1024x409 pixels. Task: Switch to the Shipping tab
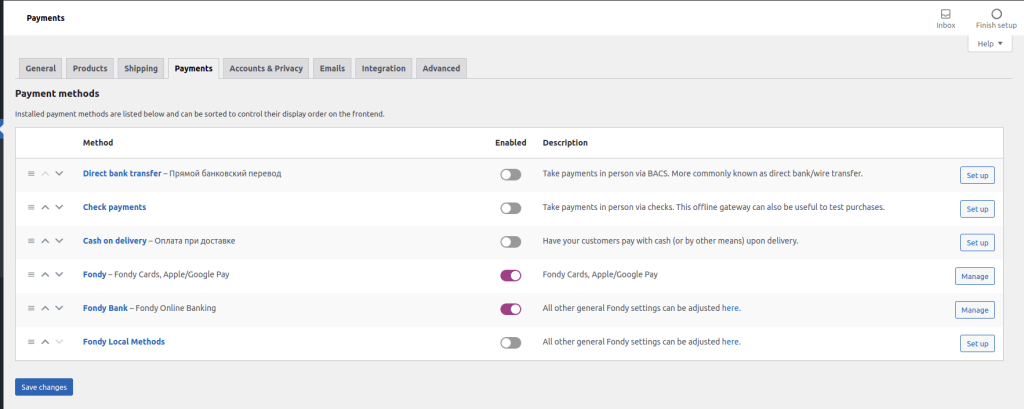pos(141,68)
